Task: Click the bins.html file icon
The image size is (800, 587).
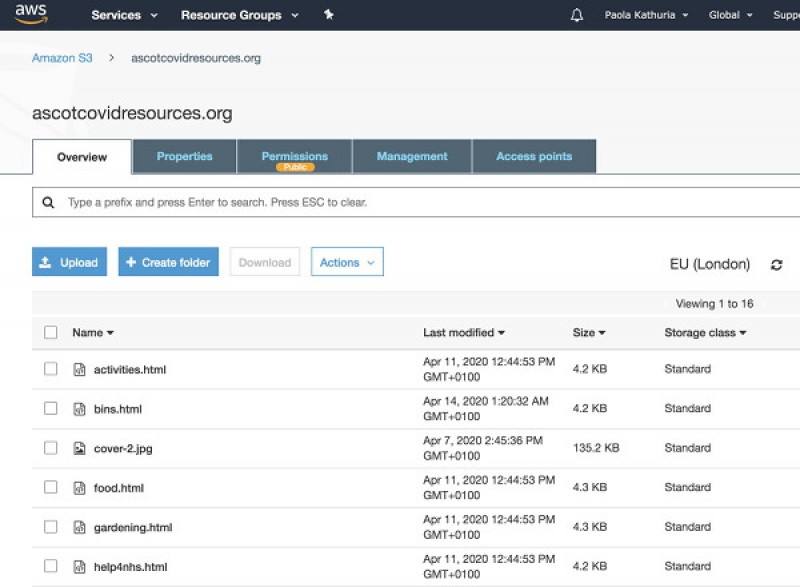Action: (79, 409)
